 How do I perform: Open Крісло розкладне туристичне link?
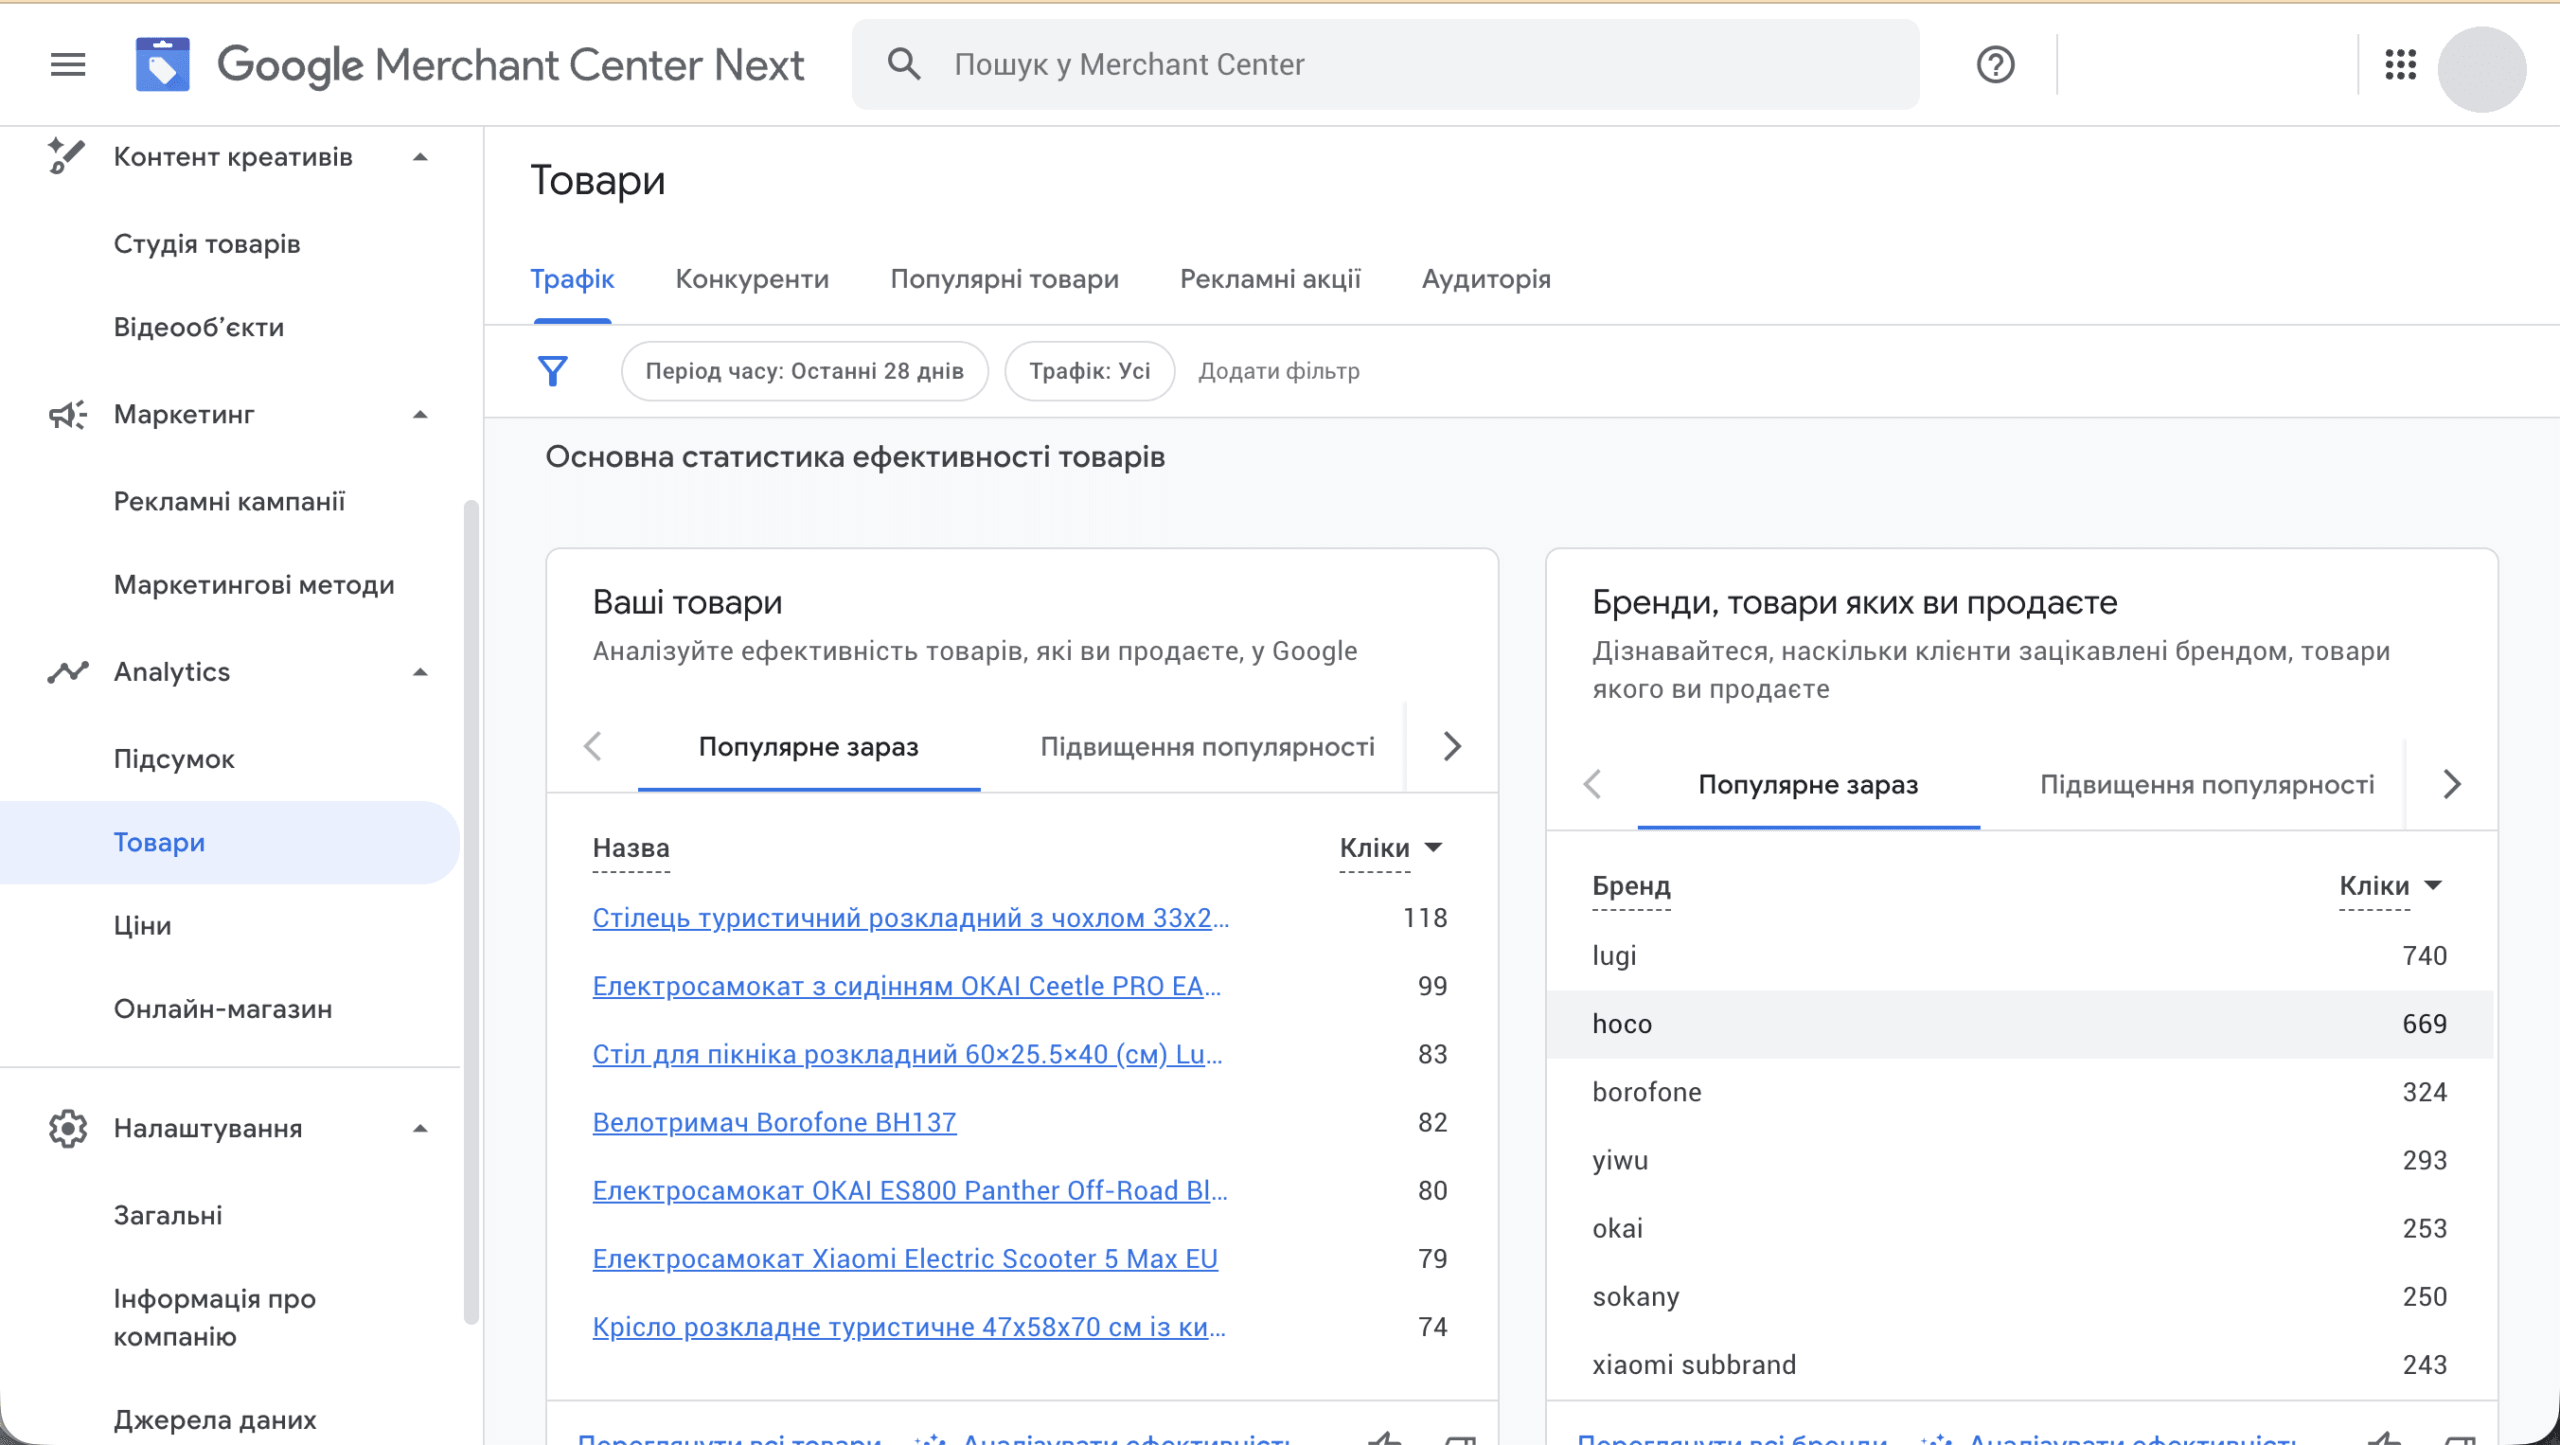click(x=909, y=1327)
